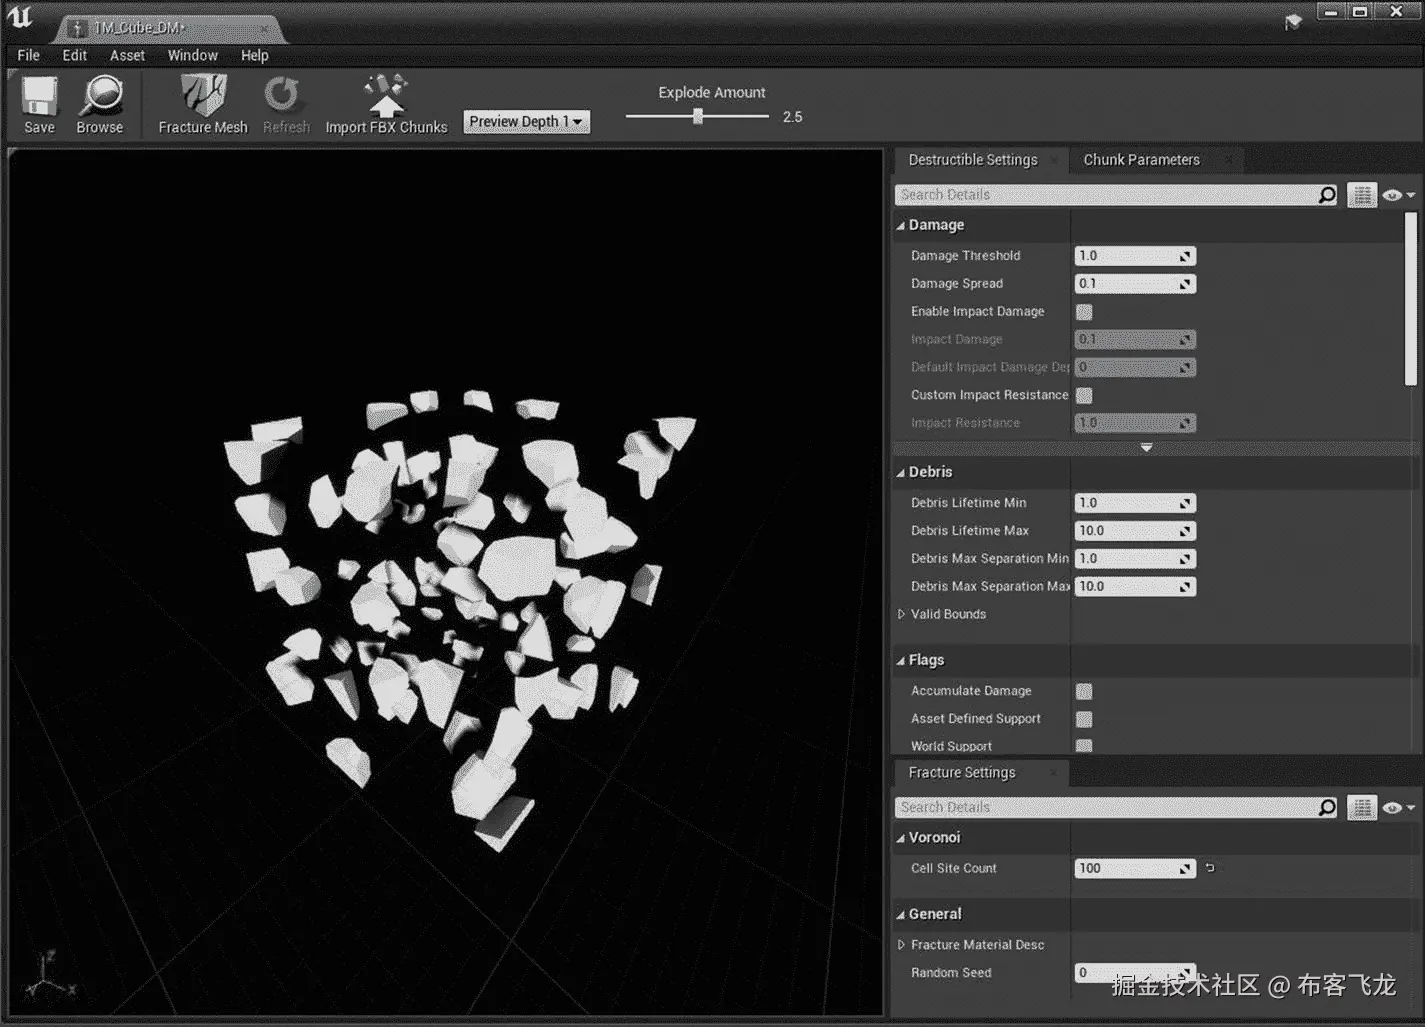The height and width of the screenshot is (1027, 1425).
Task: Open property matrix grid icon in Destructible Settings
Action: [x=1362, y=195]
